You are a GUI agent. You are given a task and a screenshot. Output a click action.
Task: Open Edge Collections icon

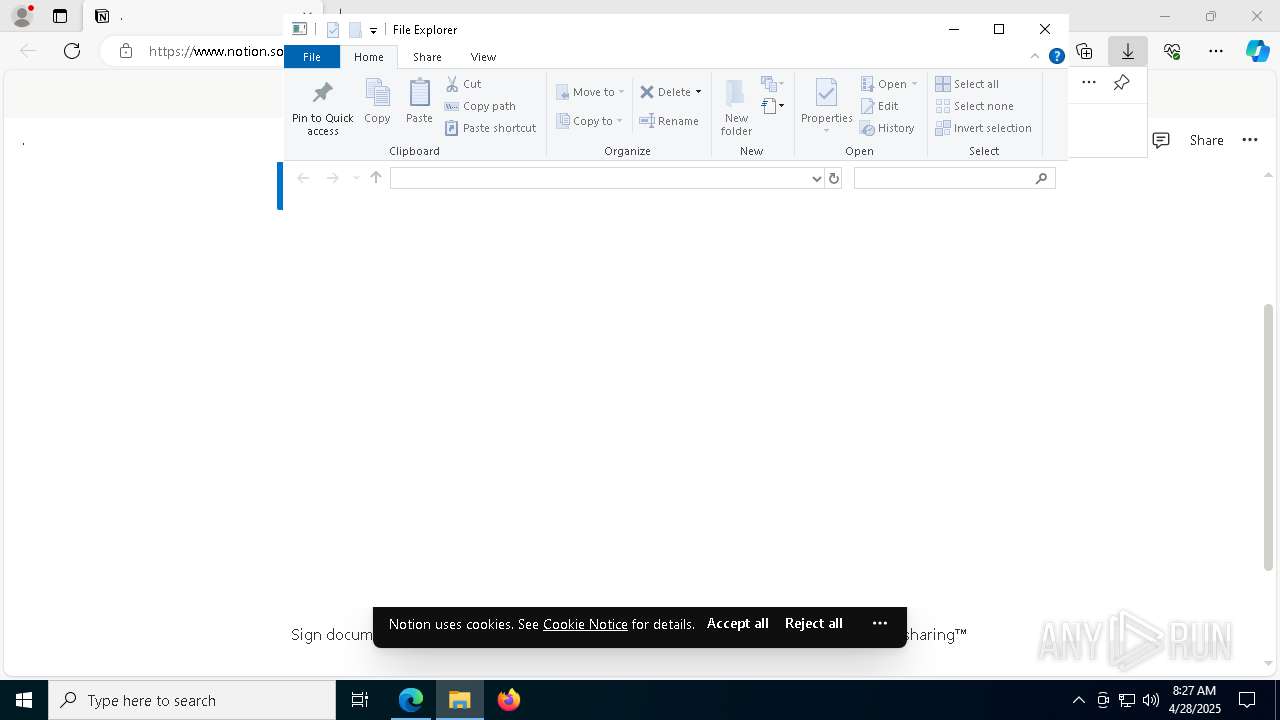click(1084, 51)
